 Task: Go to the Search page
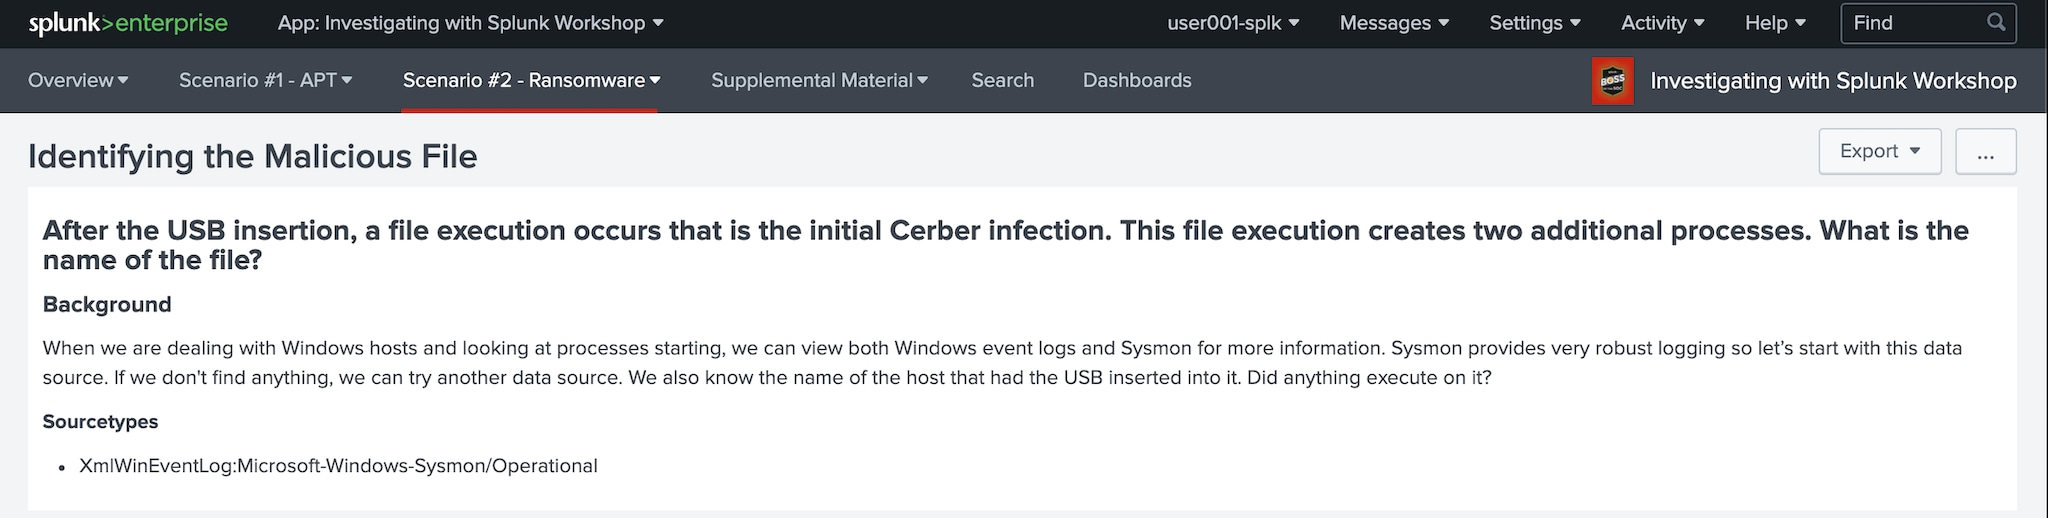point(1002,80)
